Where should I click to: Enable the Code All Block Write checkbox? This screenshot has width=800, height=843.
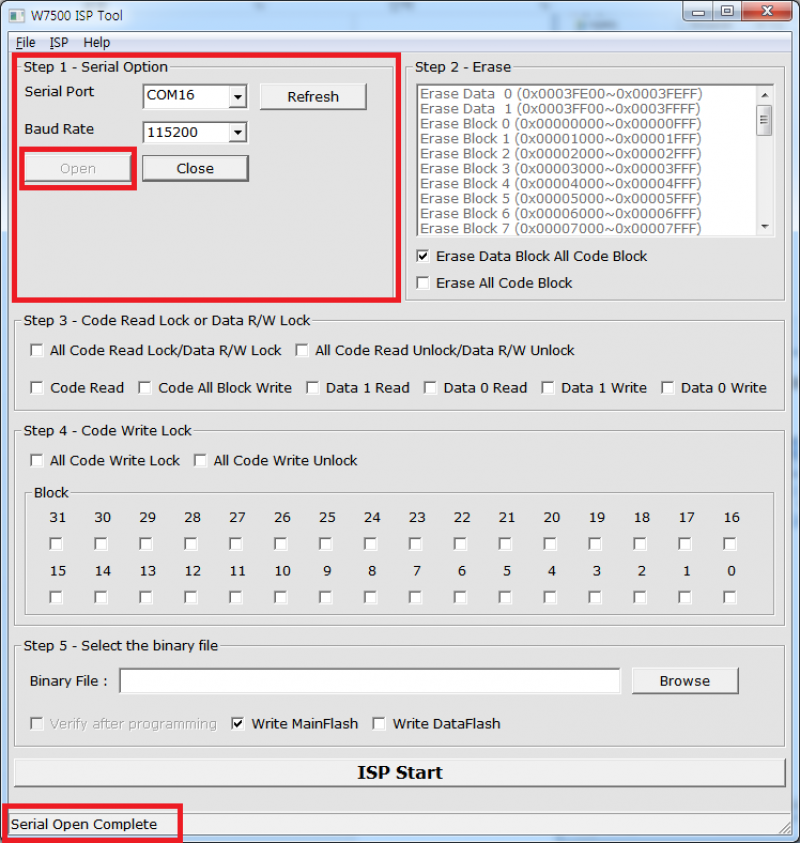tap(145, 388)
